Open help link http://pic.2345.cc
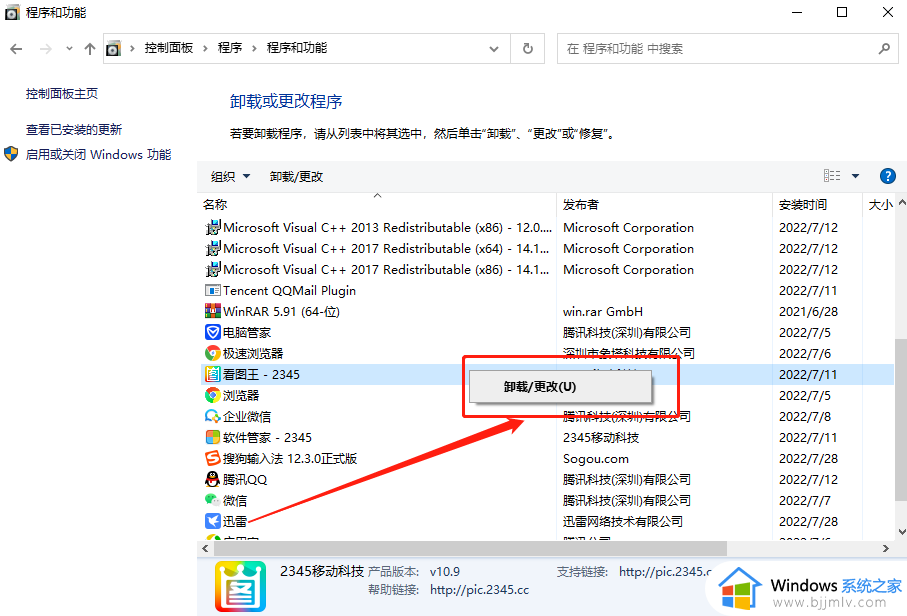The height and width of the screenshot is (616, 907). coord(480,589)
